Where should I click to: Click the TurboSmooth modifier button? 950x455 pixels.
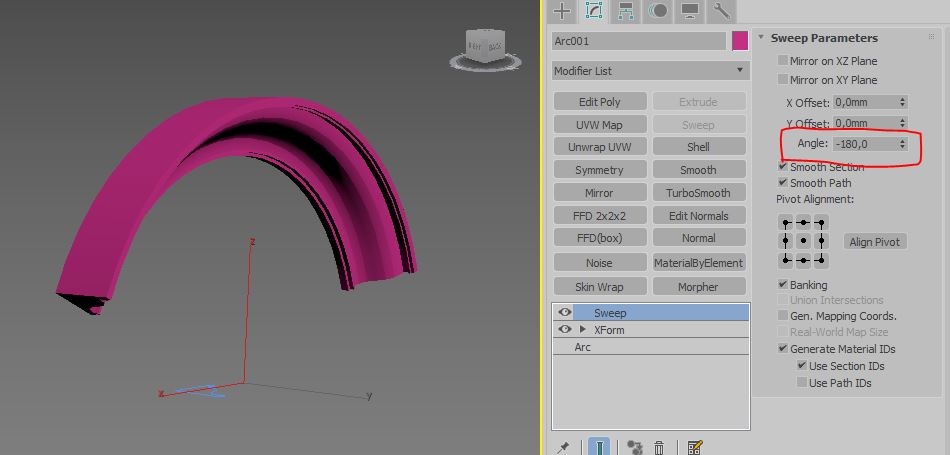coord(698,193)
